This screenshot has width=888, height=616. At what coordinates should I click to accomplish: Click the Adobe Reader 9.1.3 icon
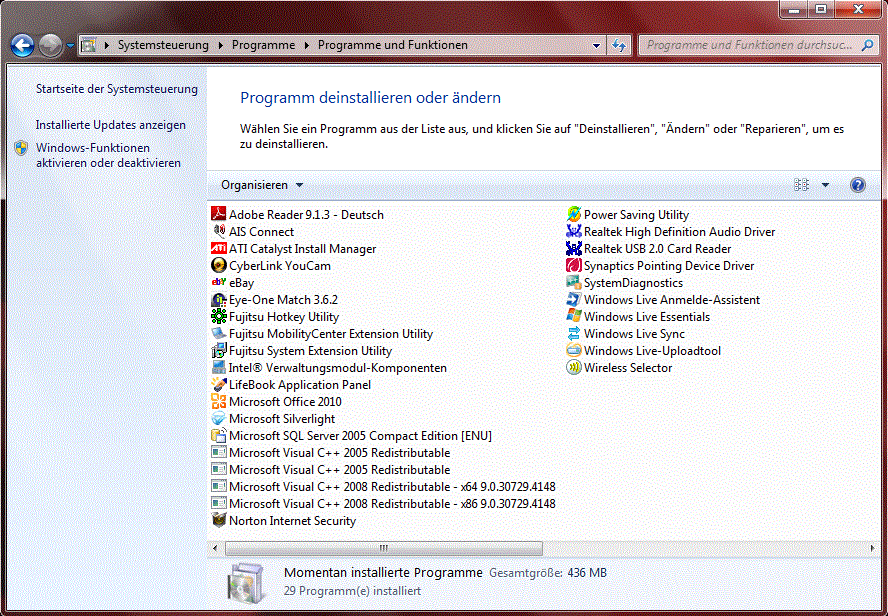tap(219, 214)
